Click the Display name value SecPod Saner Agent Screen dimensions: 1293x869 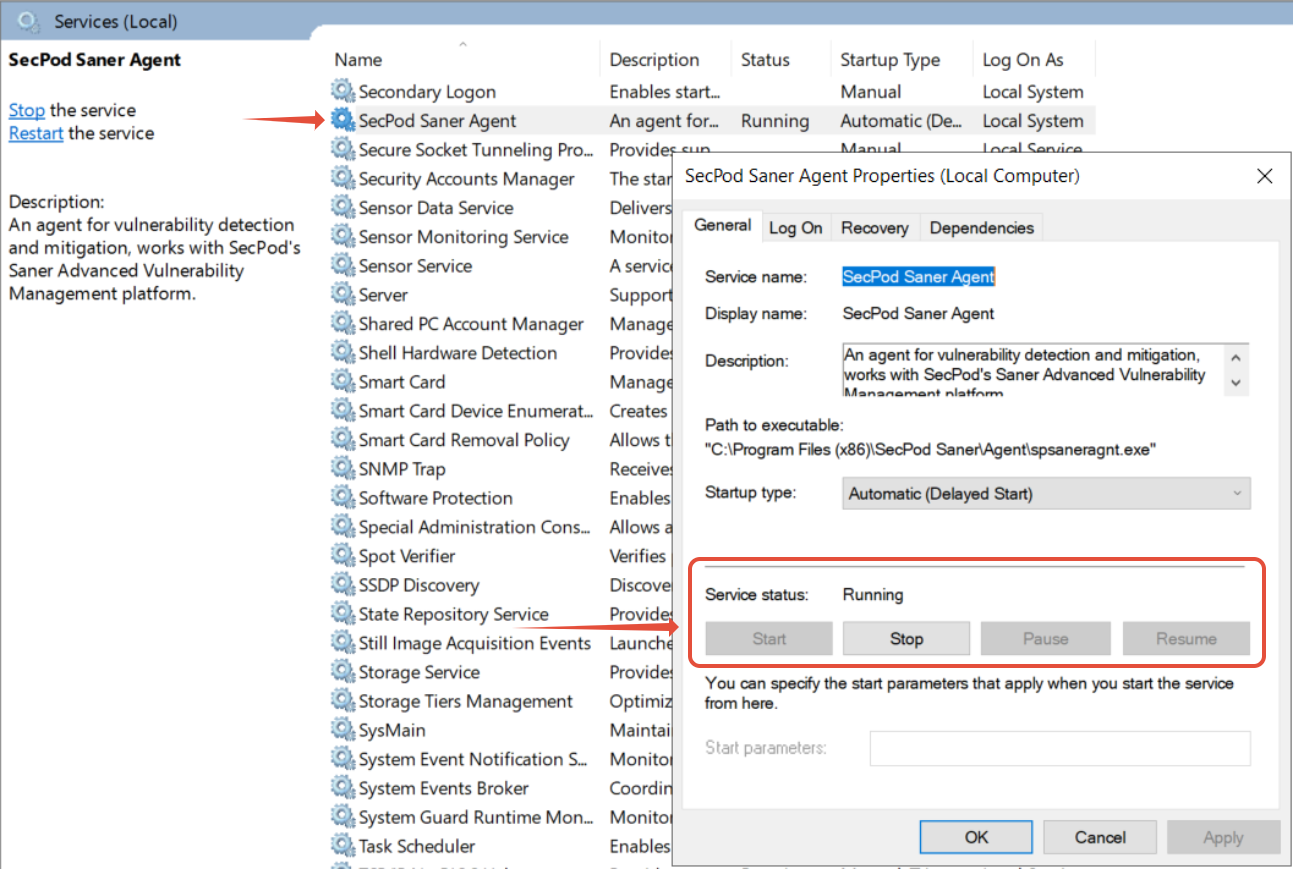919,313
